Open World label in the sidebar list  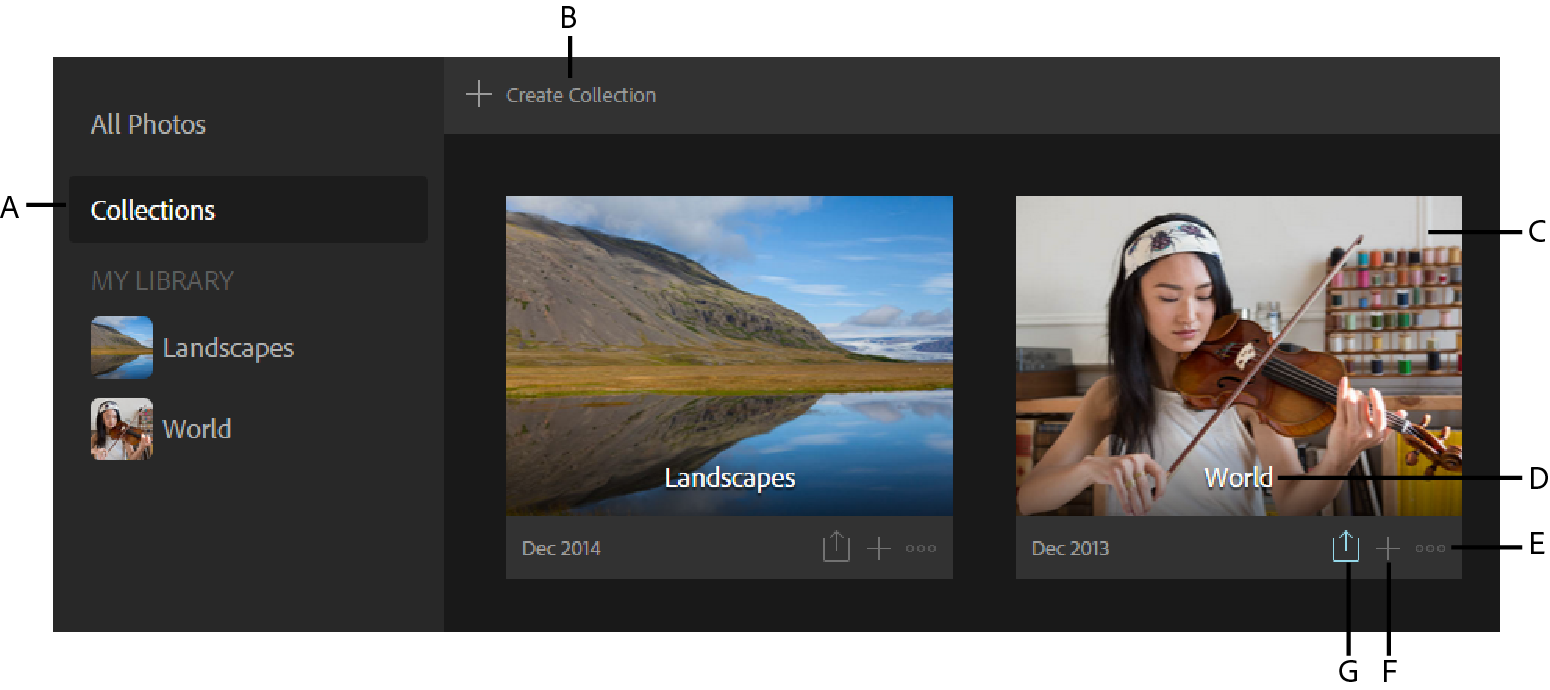[197, 429]
